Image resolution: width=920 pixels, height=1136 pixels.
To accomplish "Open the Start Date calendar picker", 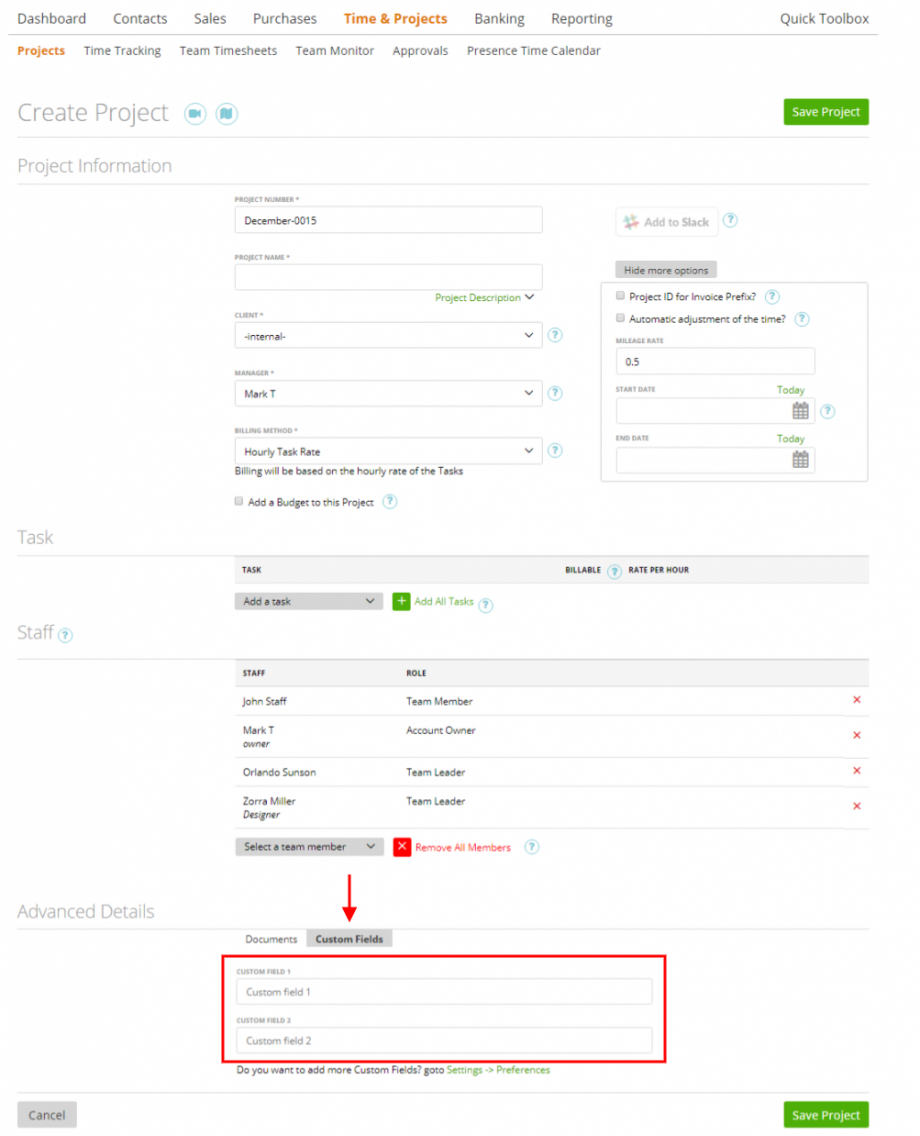I will pos(801,411).
